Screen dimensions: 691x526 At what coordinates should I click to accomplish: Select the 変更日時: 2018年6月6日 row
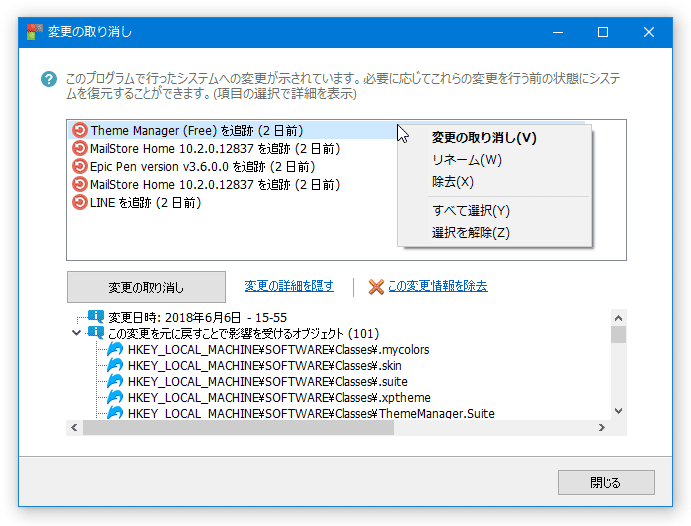pyautogui.click(x=197, y=318)
